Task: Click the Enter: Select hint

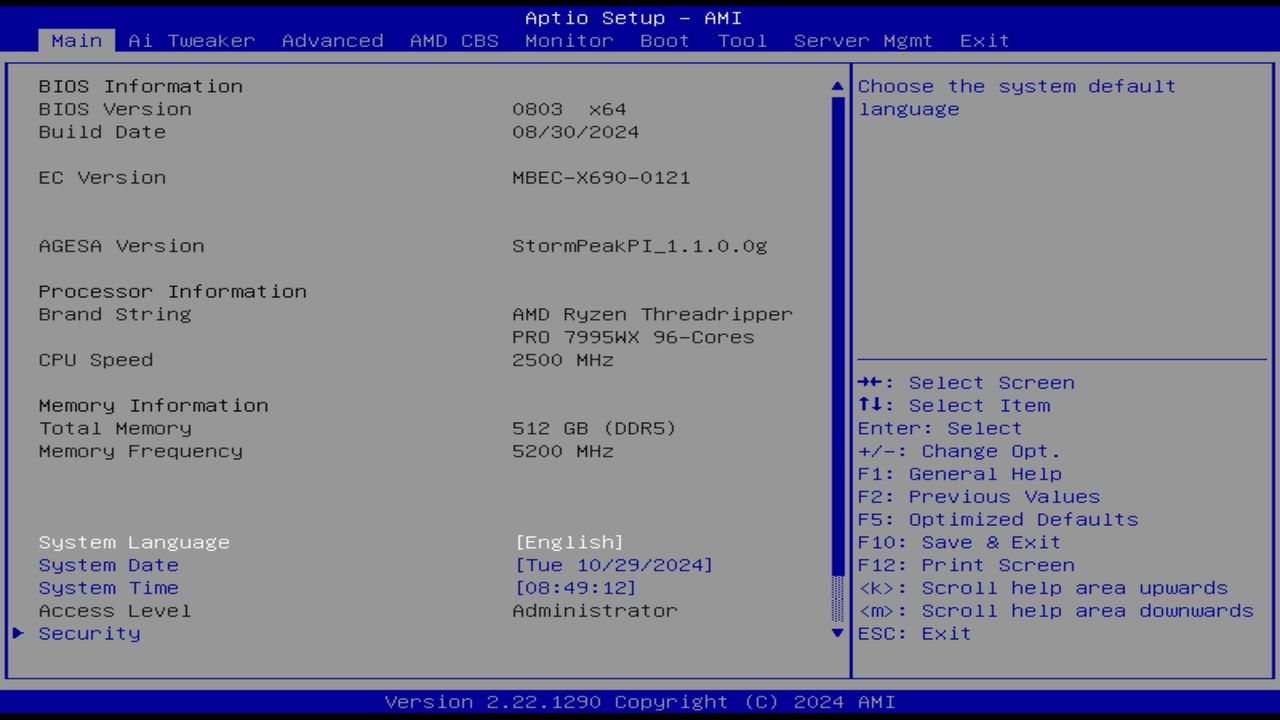Action: tap(940, 428)
